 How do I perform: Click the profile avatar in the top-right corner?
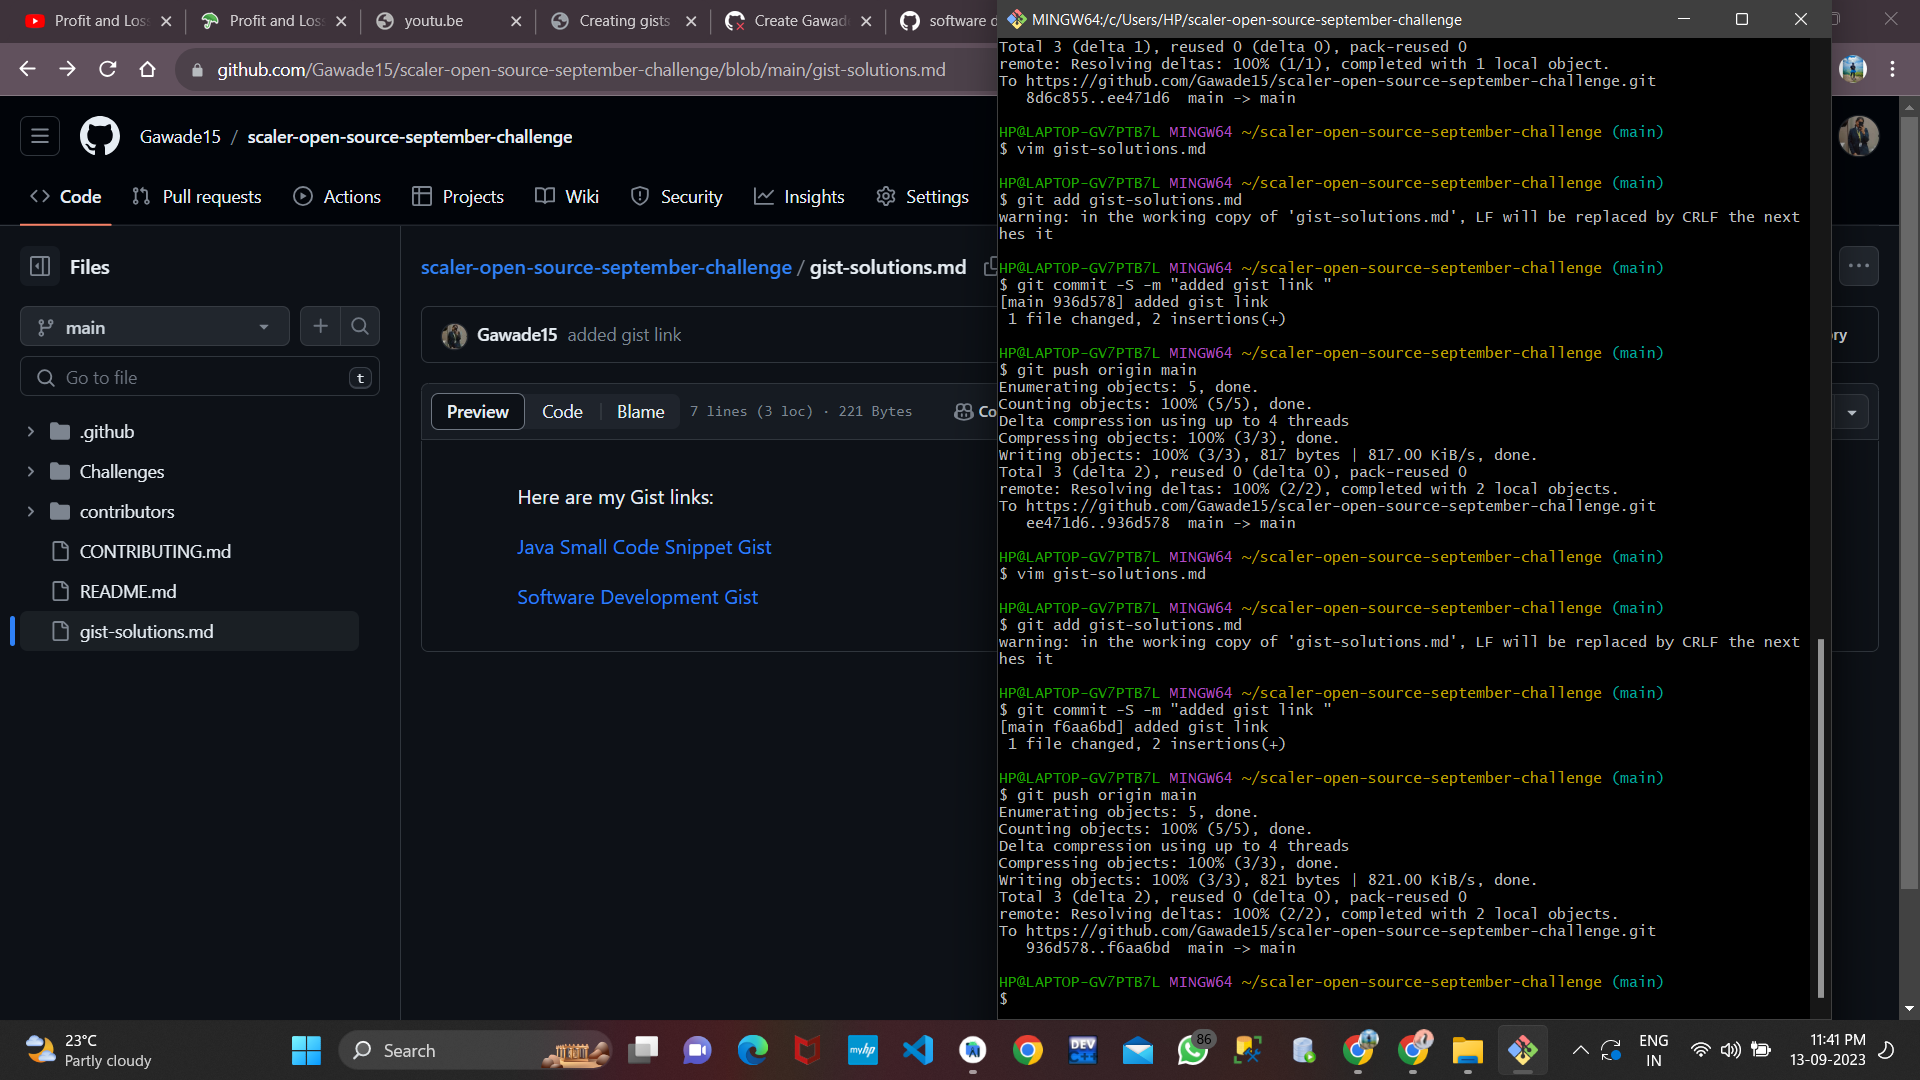1857,136
